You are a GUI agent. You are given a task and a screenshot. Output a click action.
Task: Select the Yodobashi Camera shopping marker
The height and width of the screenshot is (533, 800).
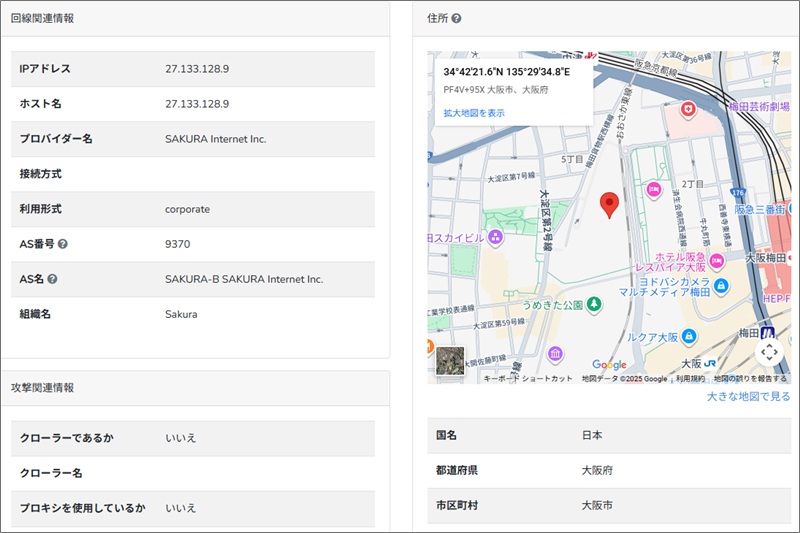pyautogui.click(x=722, y=286)
